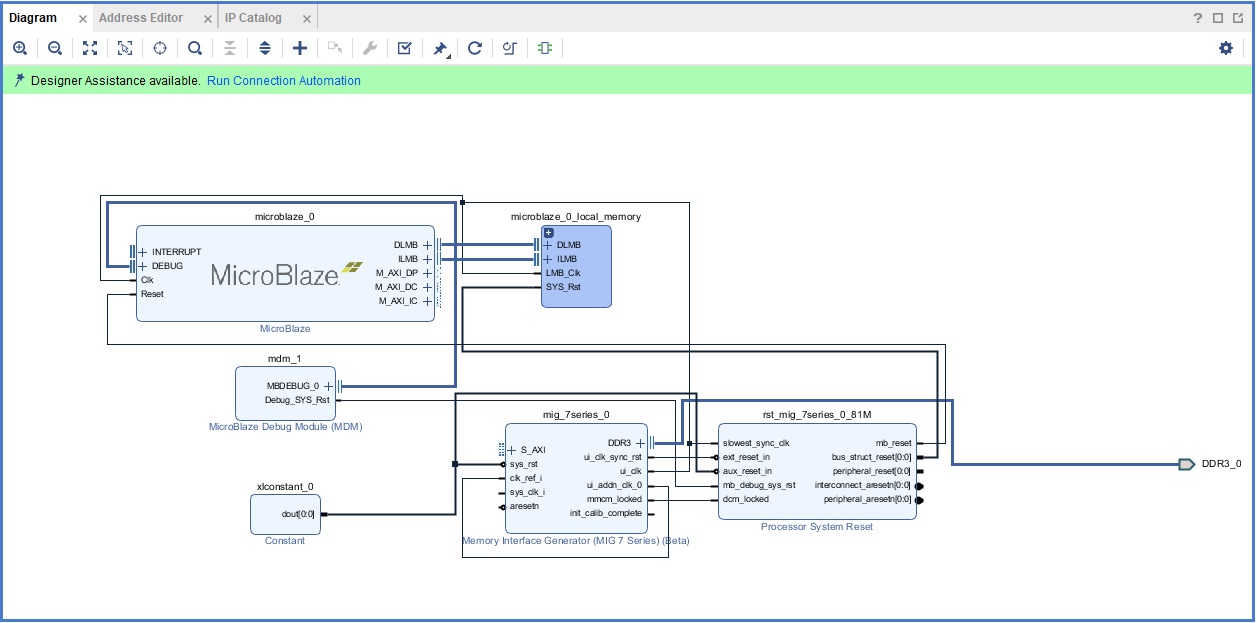Click the Run Connection Automation link
Image resolution: width=1257 pixels, height=623 pixels.
(283, 81)
